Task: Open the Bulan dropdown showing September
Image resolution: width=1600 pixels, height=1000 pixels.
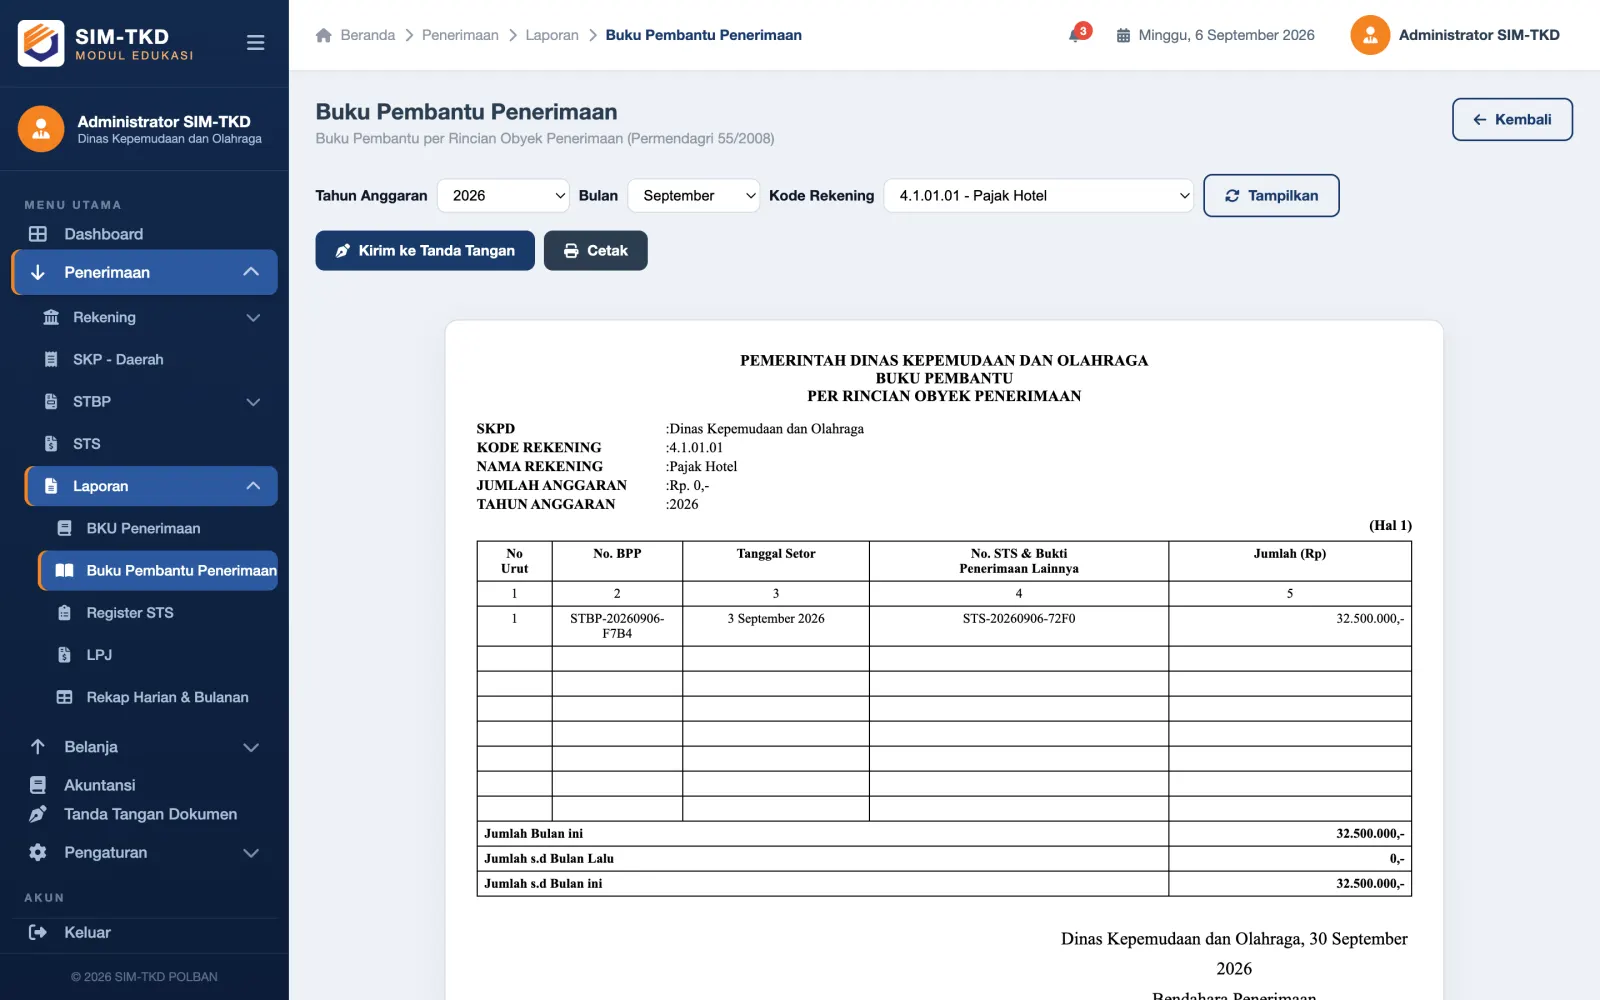Action: tap(694, 195)
